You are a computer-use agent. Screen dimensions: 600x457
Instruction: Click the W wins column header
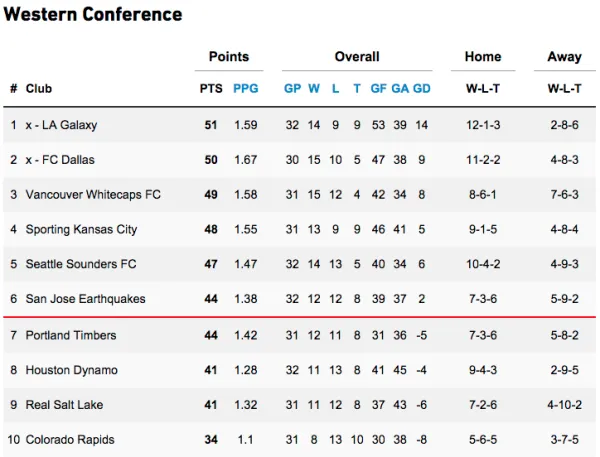click(314, 89)
